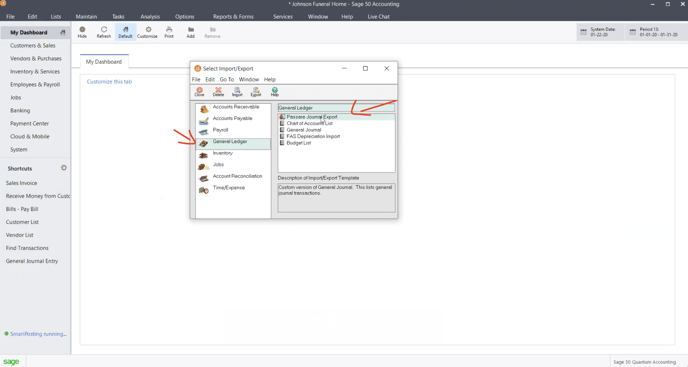Open the Maintain menu
The image size is (688, 367).
click(86, 17)
